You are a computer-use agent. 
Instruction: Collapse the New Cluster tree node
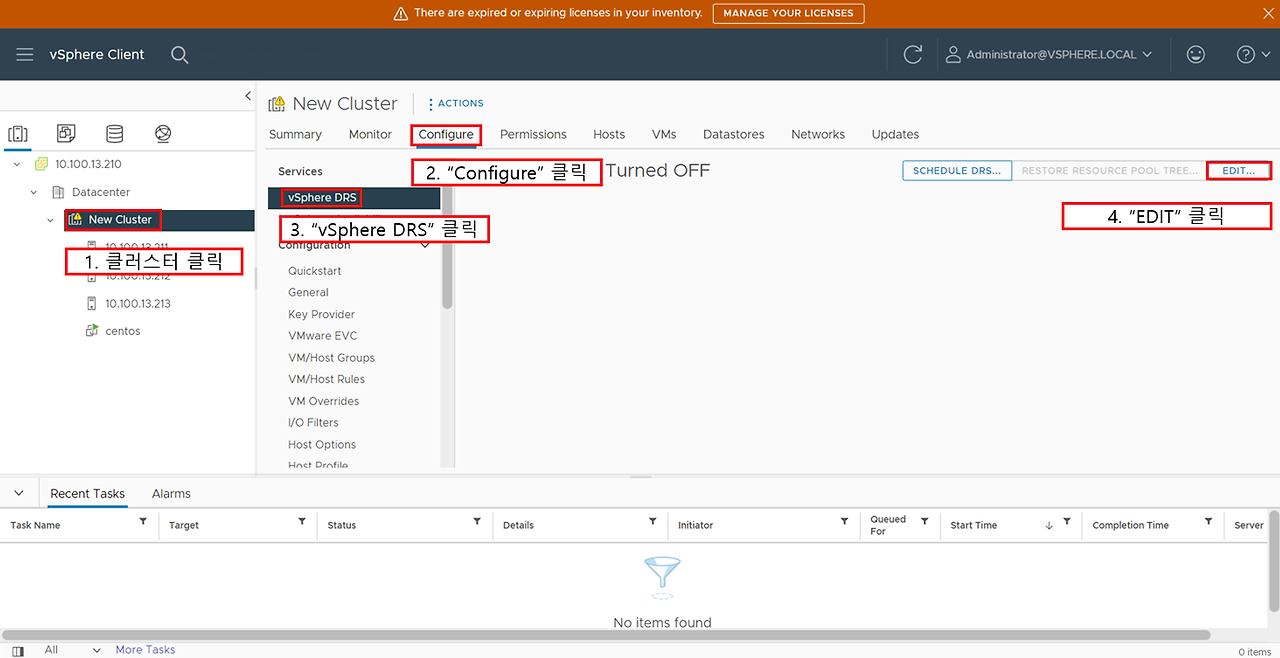pos(51,220)
